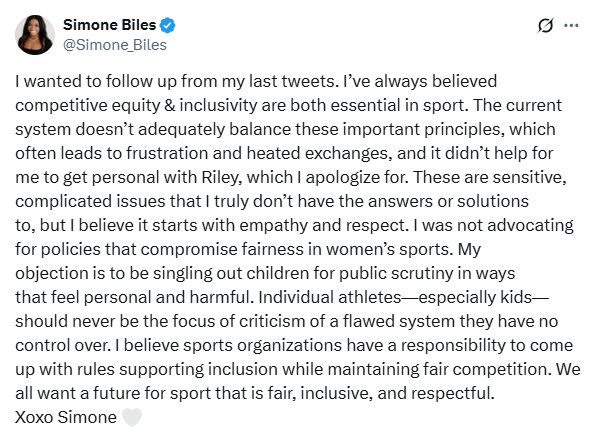Image resolution: width=594 pixels, height=433 pixels.
Task: Click the text 'Individual athletes—especially kids—'
Action: (x=403, y=297)
